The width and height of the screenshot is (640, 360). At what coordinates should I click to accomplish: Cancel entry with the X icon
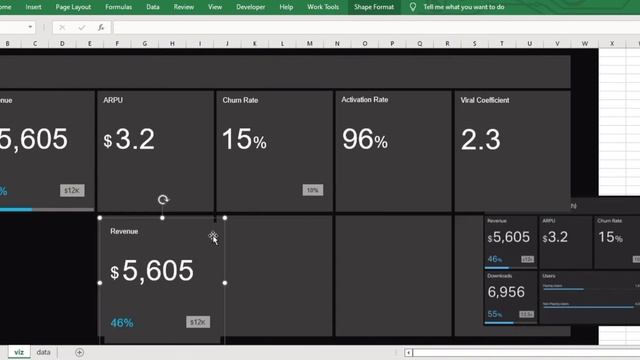coord(62,27)
